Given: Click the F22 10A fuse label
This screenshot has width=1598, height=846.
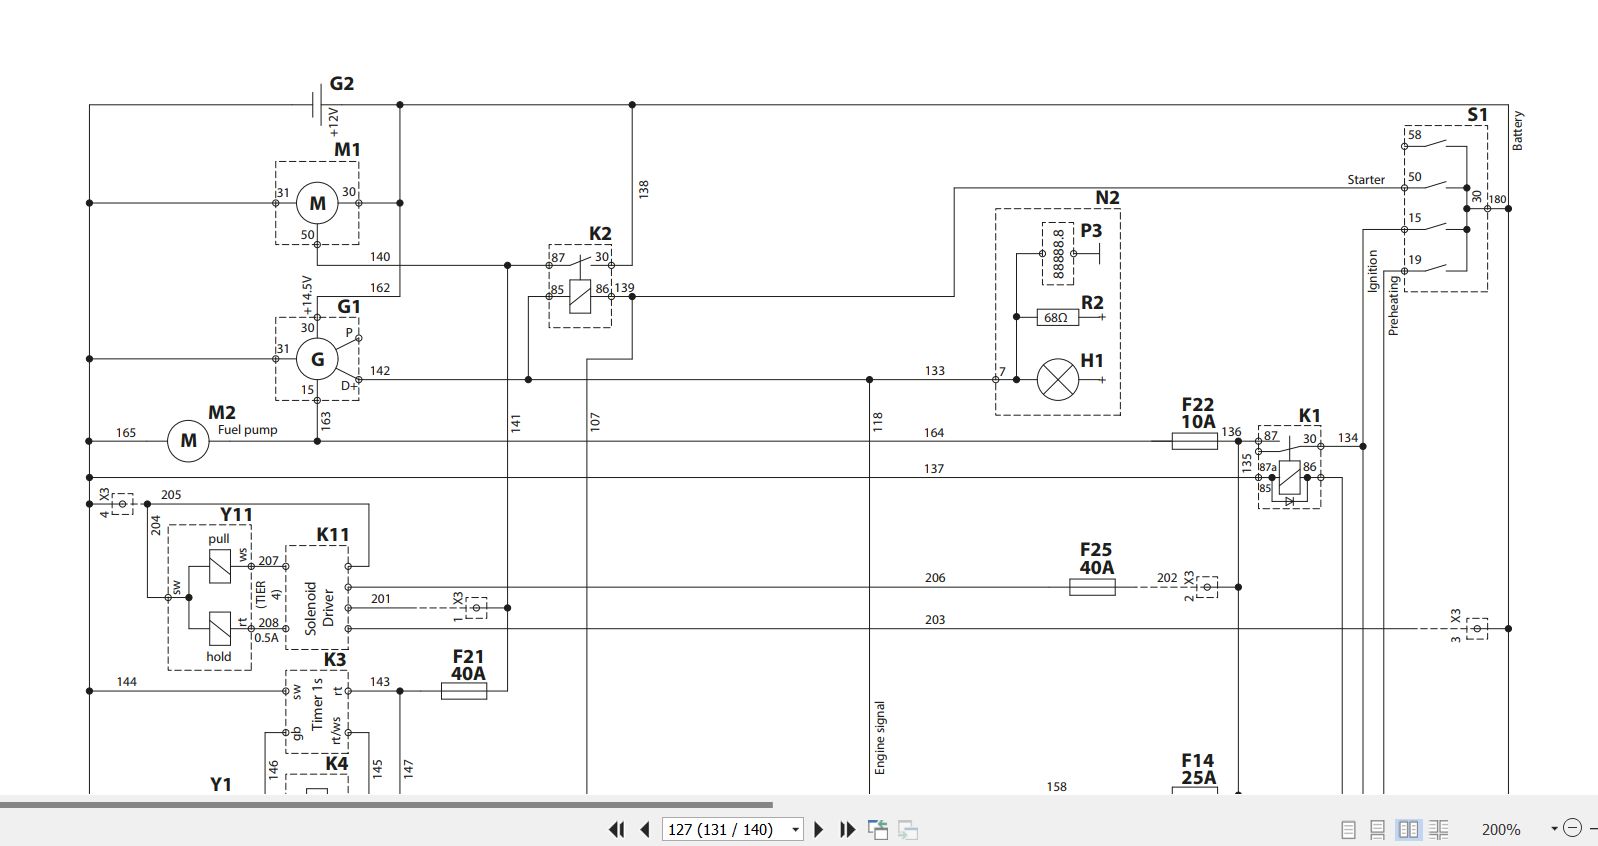Looking at the screenshot, I should pos(1198,413).
